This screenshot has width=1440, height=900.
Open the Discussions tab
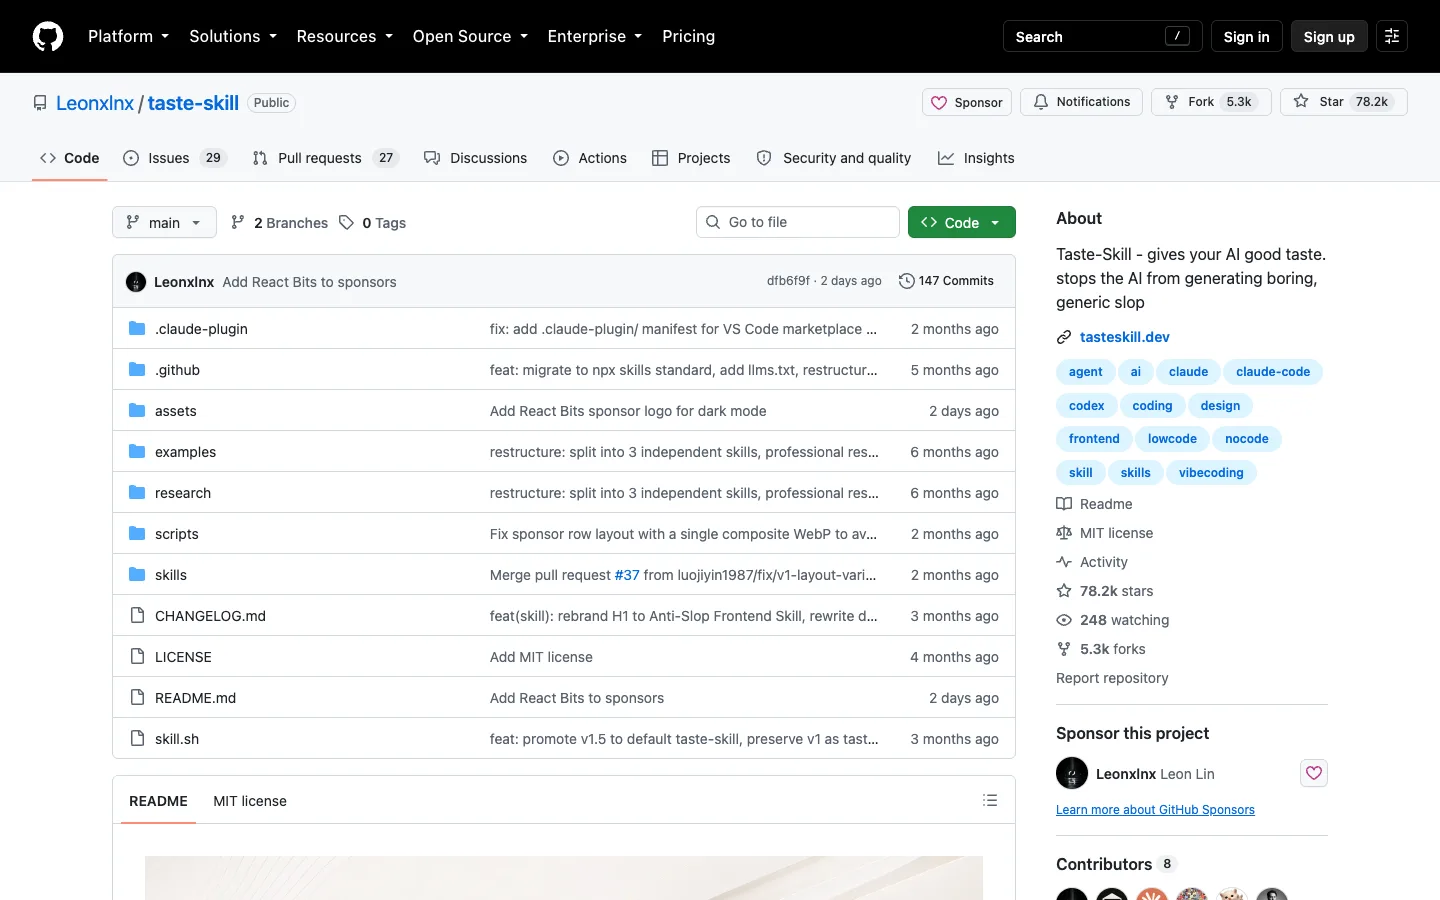click(x=475, y=158)
